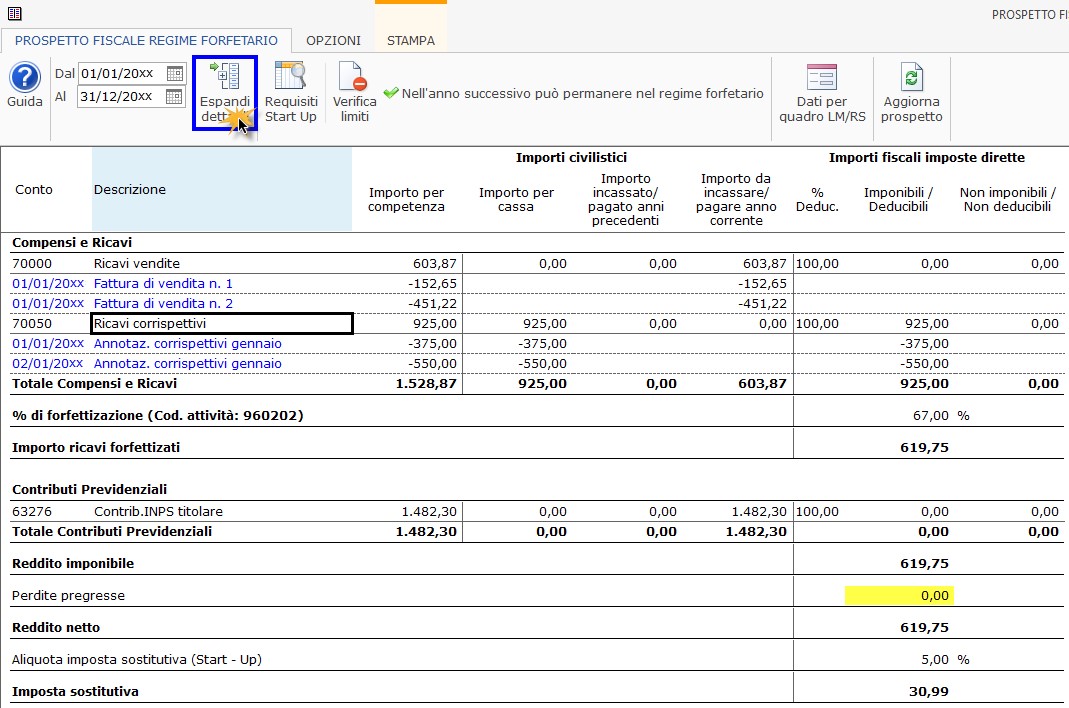Select Contrib.INPS titolare description

(158, 511)
